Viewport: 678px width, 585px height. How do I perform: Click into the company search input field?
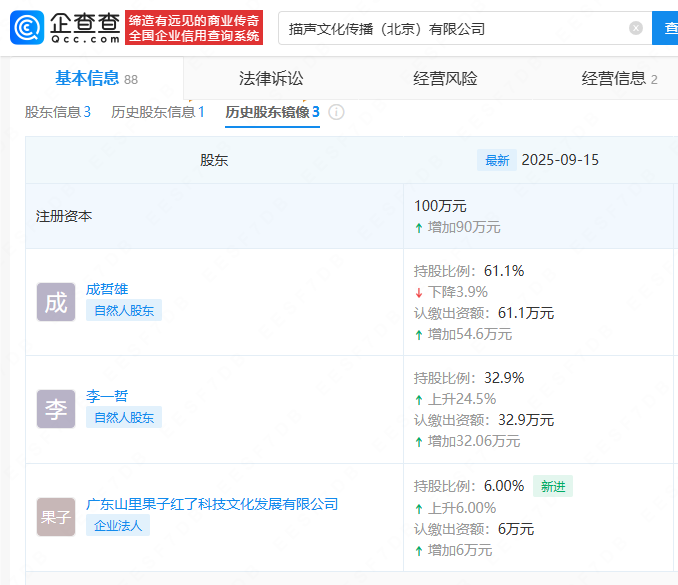(450, 28)
